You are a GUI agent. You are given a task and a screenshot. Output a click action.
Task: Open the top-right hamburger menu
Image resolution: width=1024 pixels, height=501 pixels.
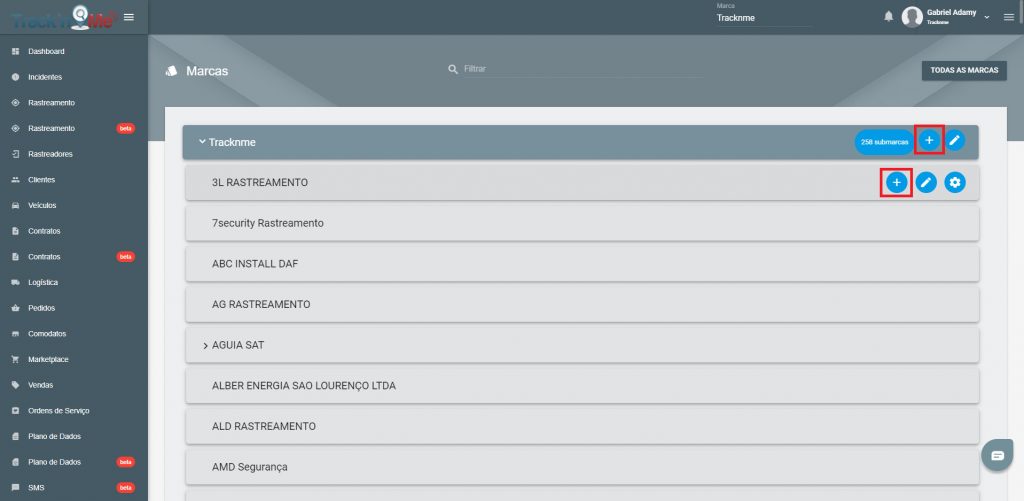coord(1008,17)
